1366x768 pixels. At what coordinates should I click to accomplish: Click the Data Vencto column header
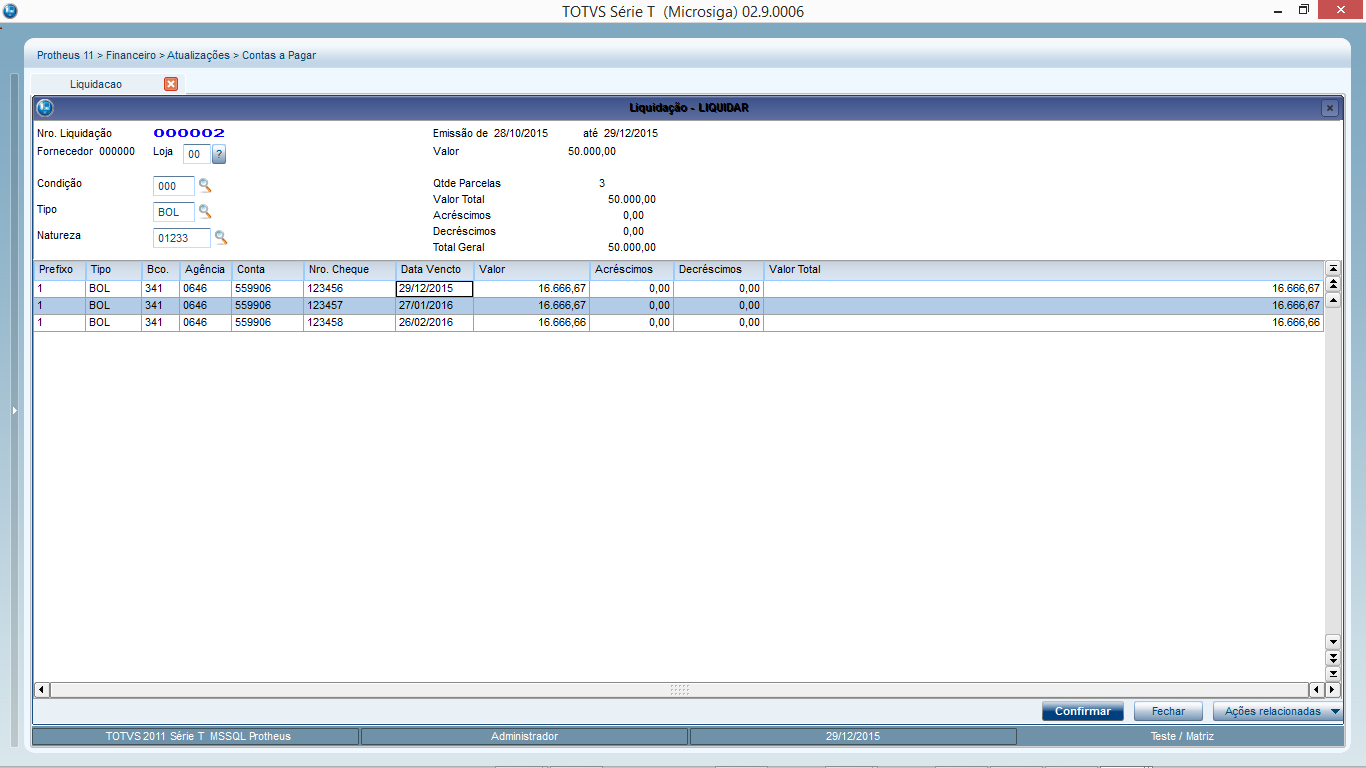pos(434,270)
